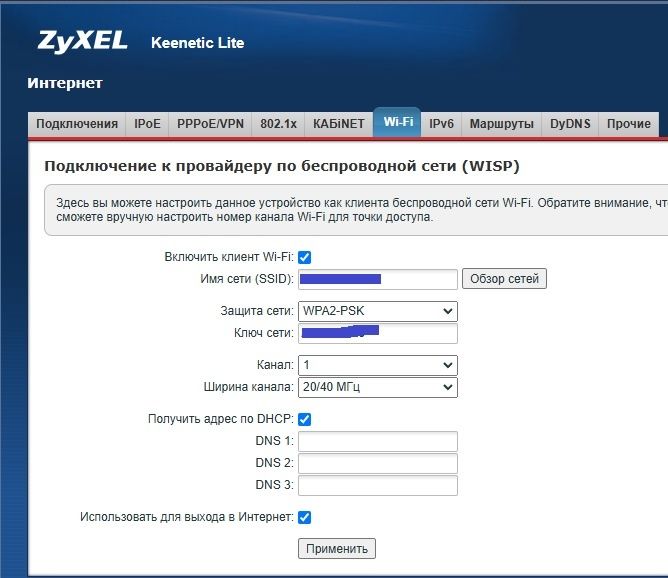Select the Wi-Fi tab

click(398, 122)
